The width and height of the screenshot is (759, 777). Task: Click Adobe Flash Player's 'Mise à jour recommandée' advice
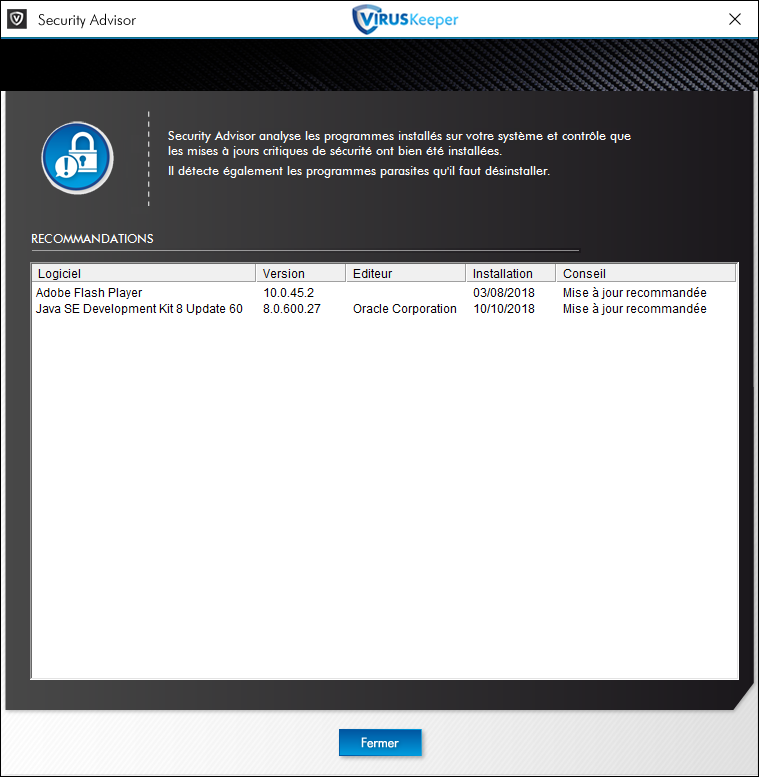coord(634,293)
